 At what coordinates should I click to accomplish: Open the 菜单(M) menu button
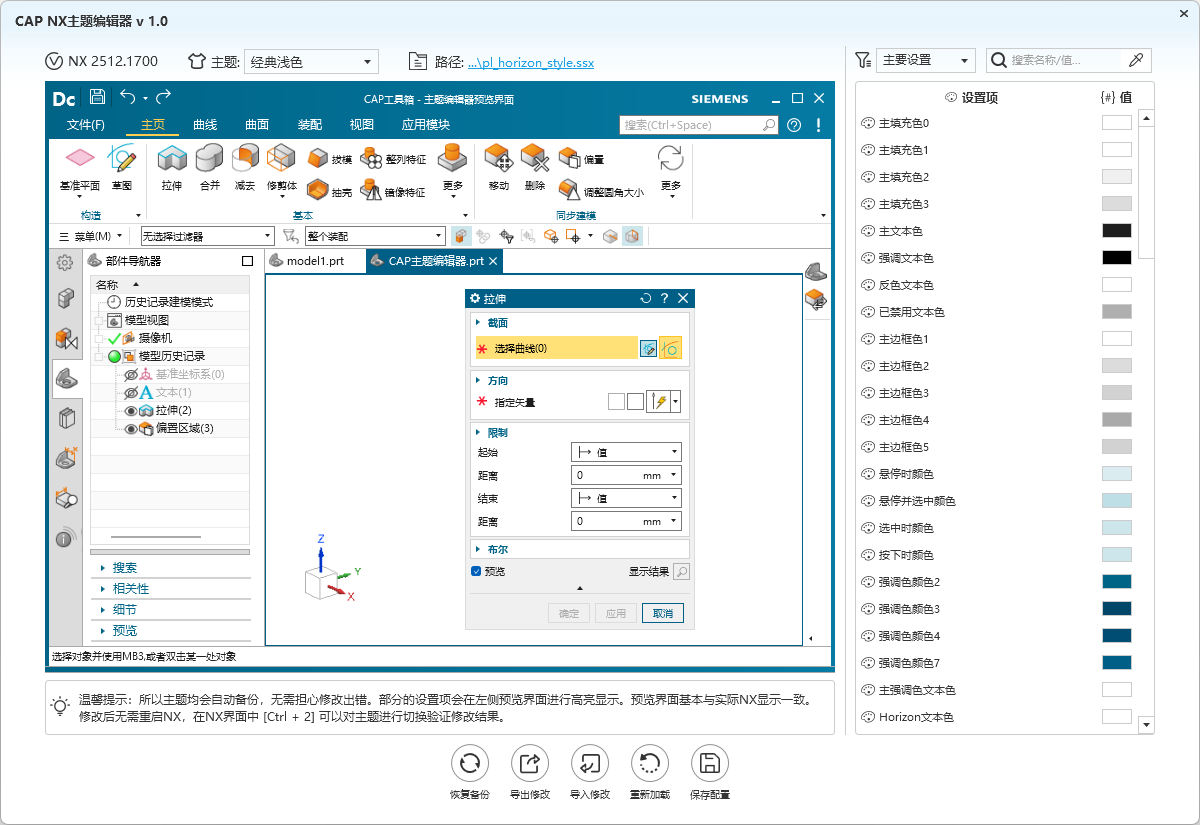[x=92, y=236]
